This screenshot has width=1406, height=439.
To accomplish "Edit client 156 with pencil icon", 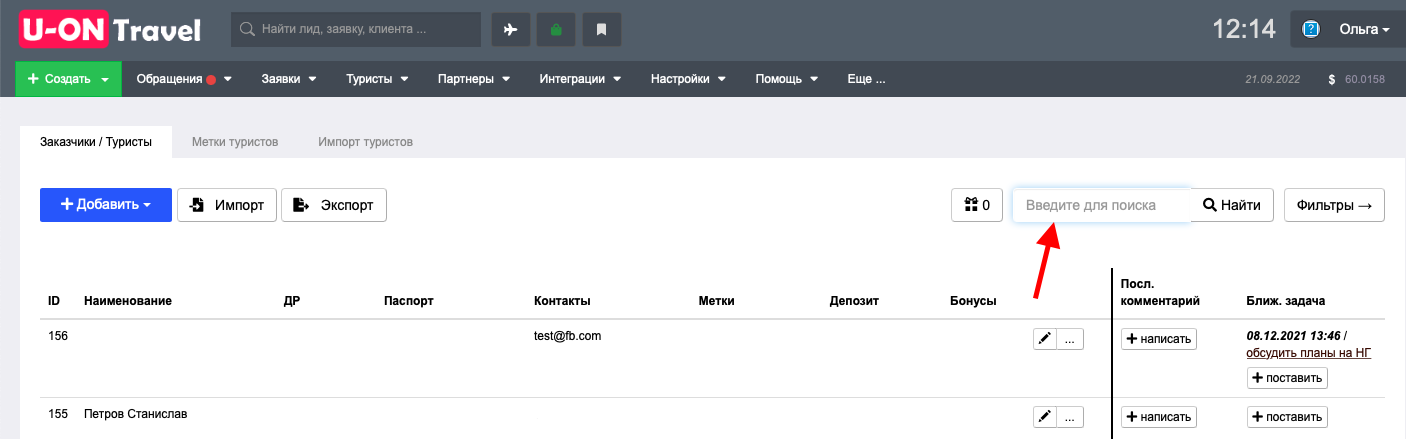I will pyautogui.click(x=1045, y=339).
